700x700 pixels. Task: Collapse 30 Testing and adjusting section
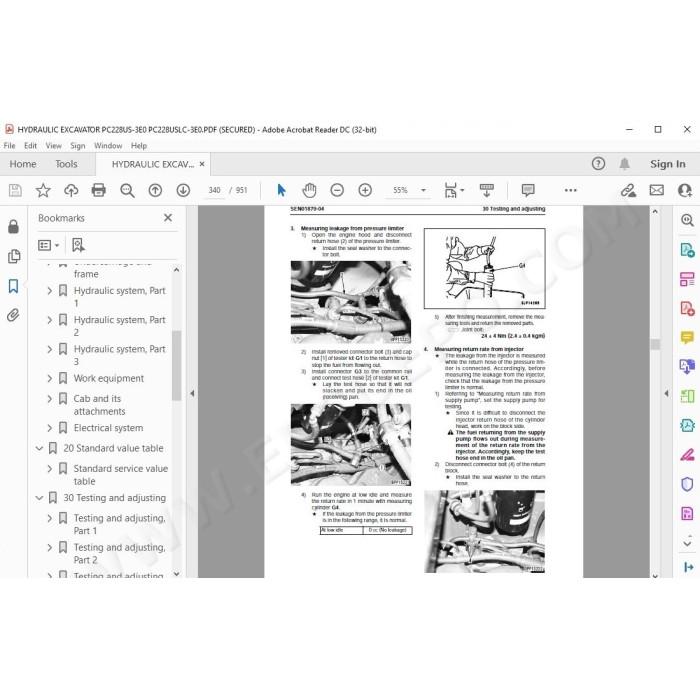(x=39, y=498)
